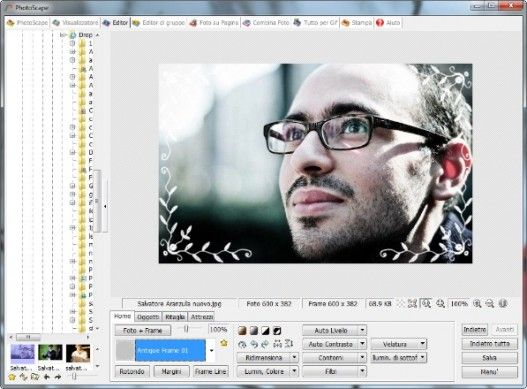Click the round info icon in status bar
Viewport: 527px width, 389px height.
[503, 304]
